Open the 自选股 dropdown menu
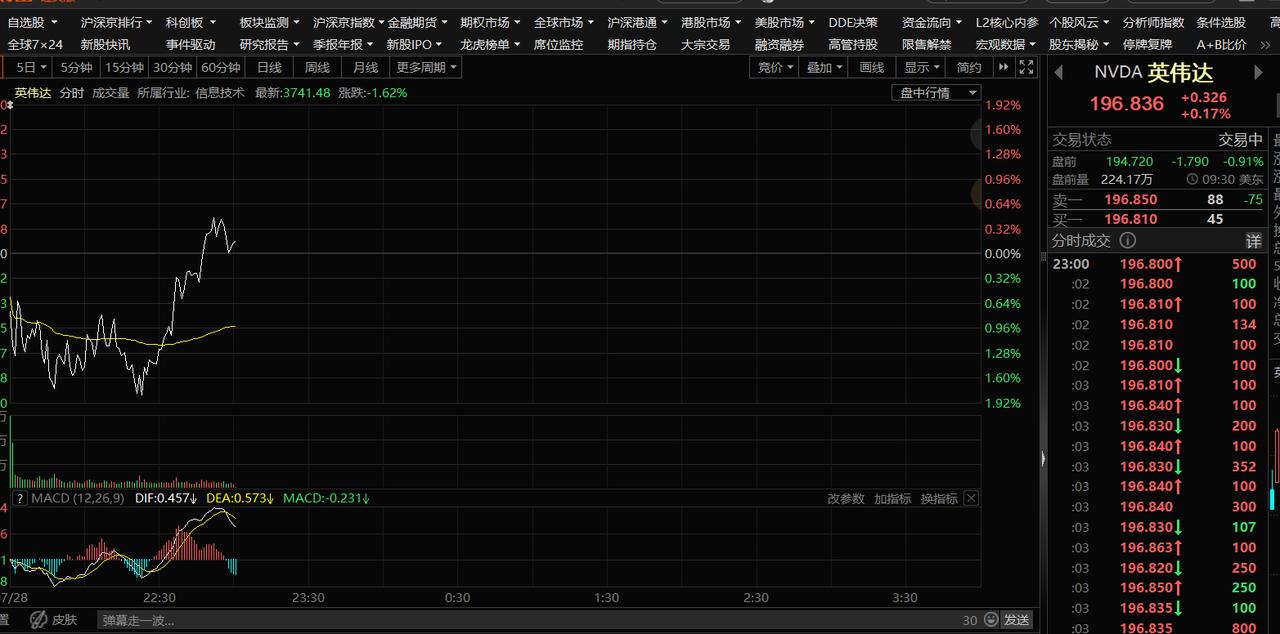Viewport: 1280px width, 634px height. [32, 22]
